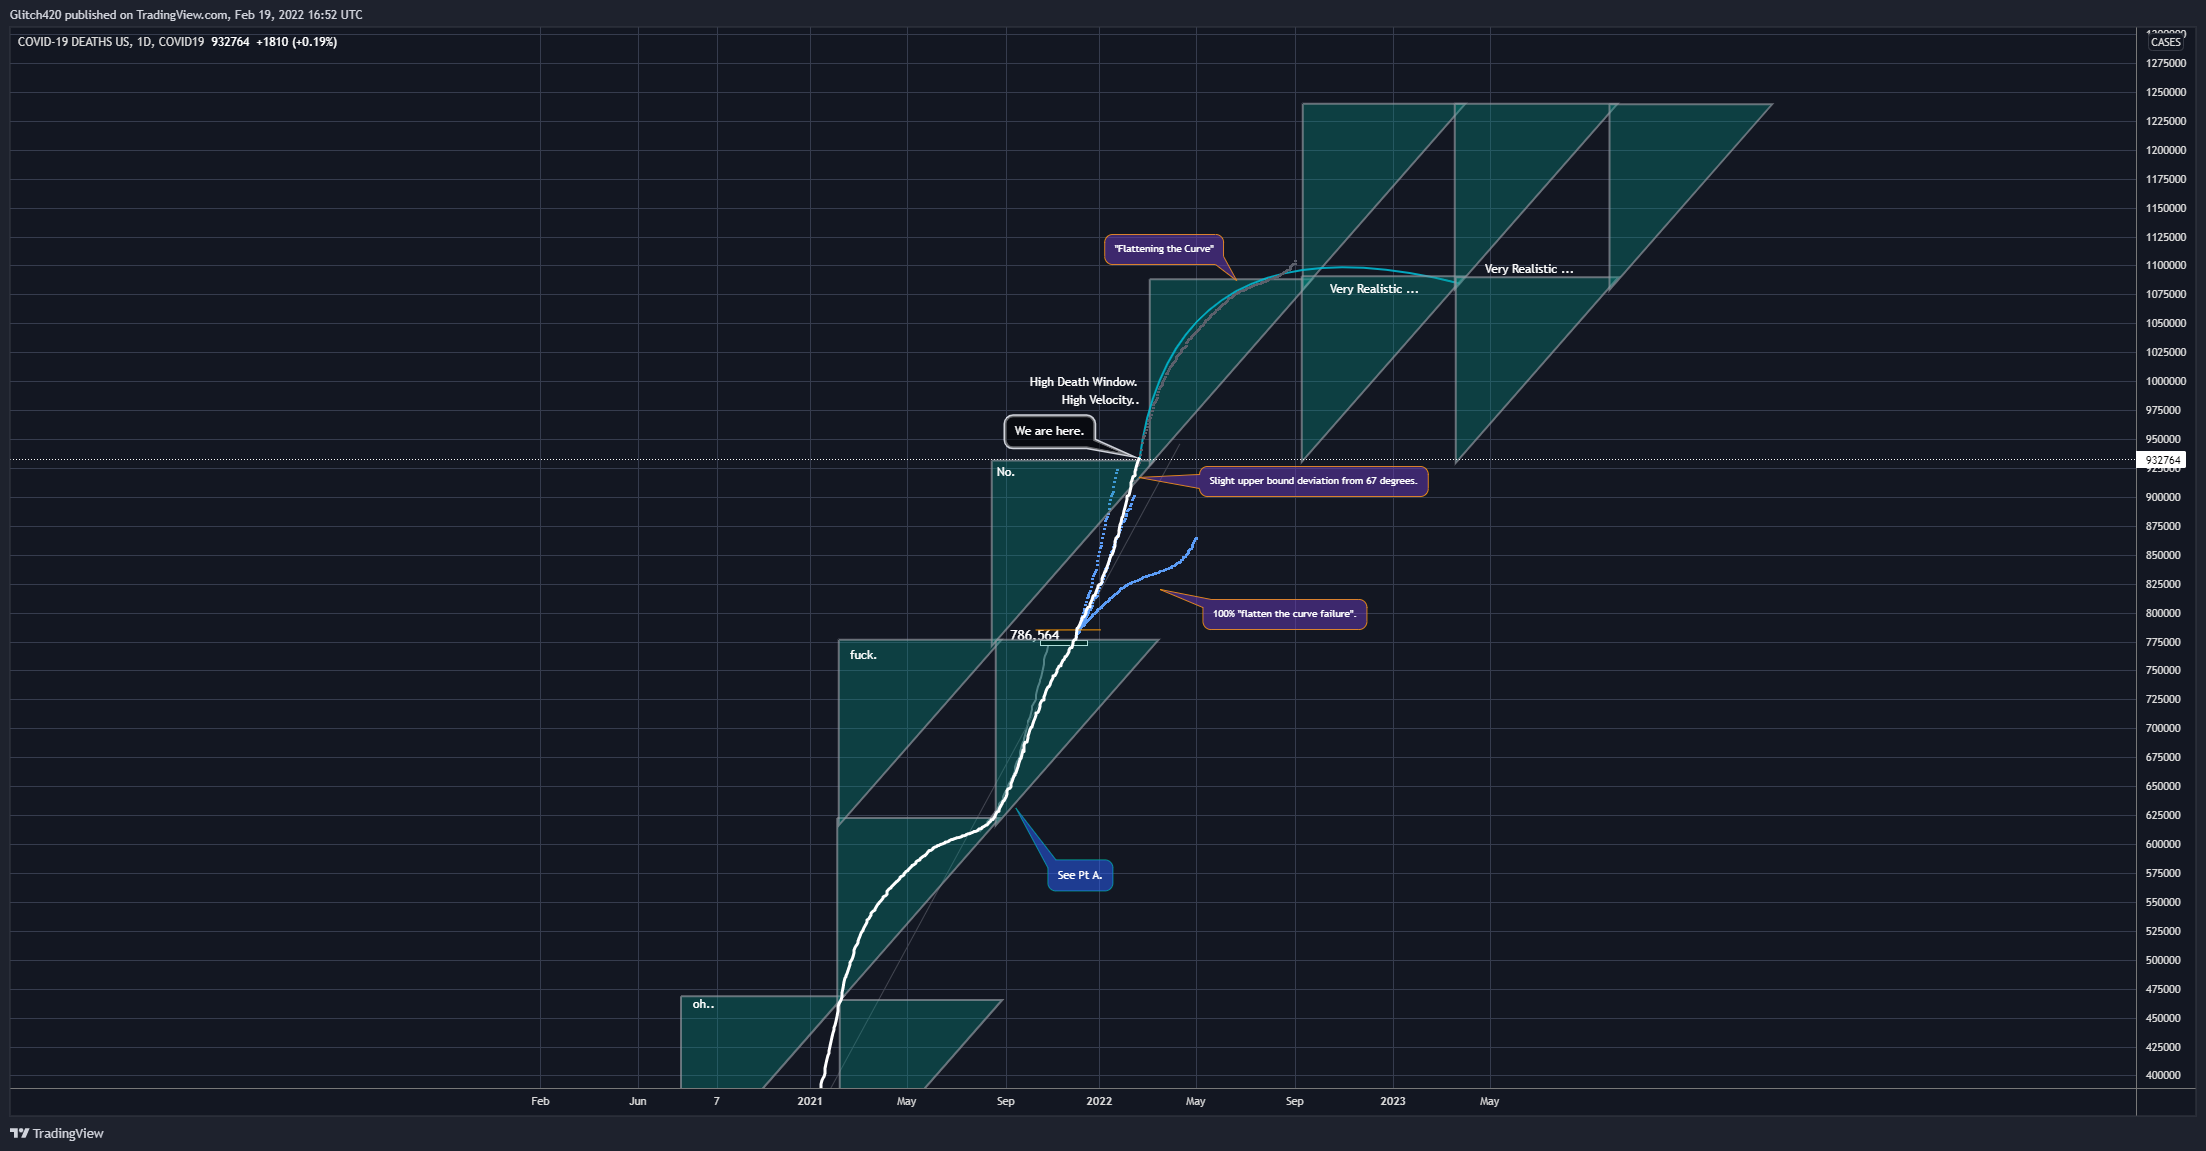This screenshot has height=1151, width=2206.
Task: Select the "Flattening the Curve" callout
Action: click(1164, 249)
